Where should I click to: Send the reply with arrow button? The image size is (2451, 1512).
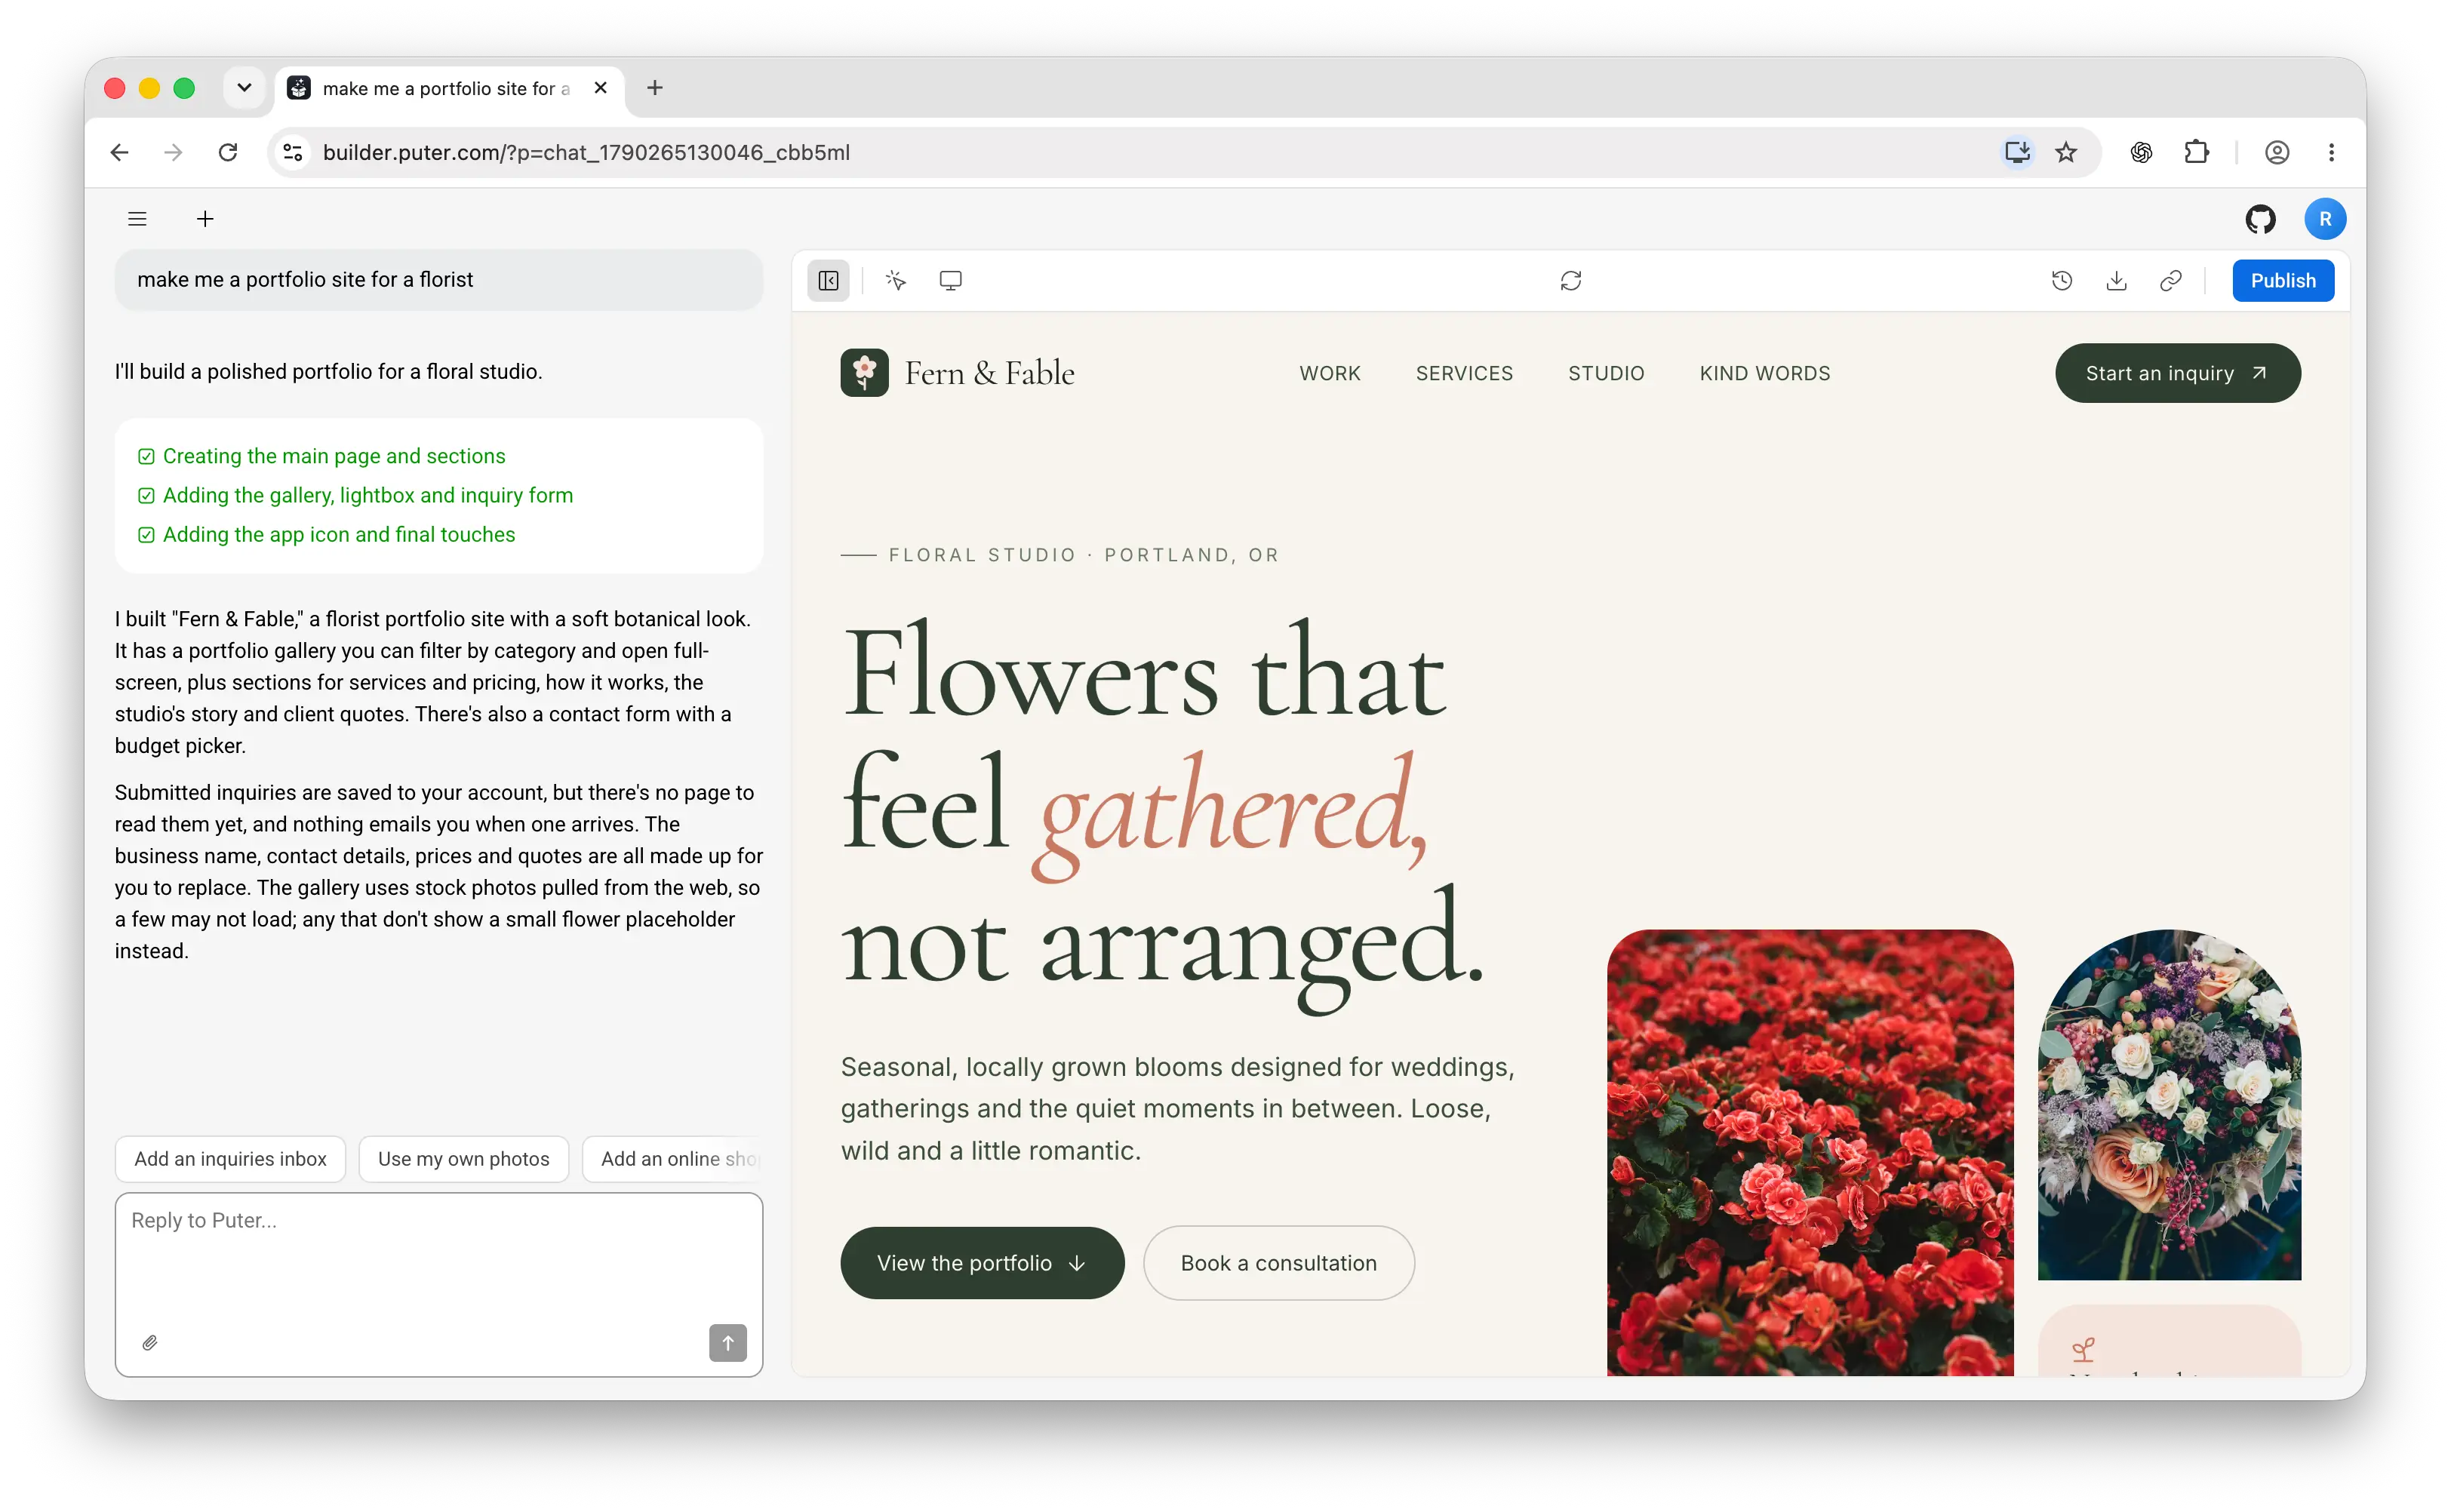pos(727,1342)
